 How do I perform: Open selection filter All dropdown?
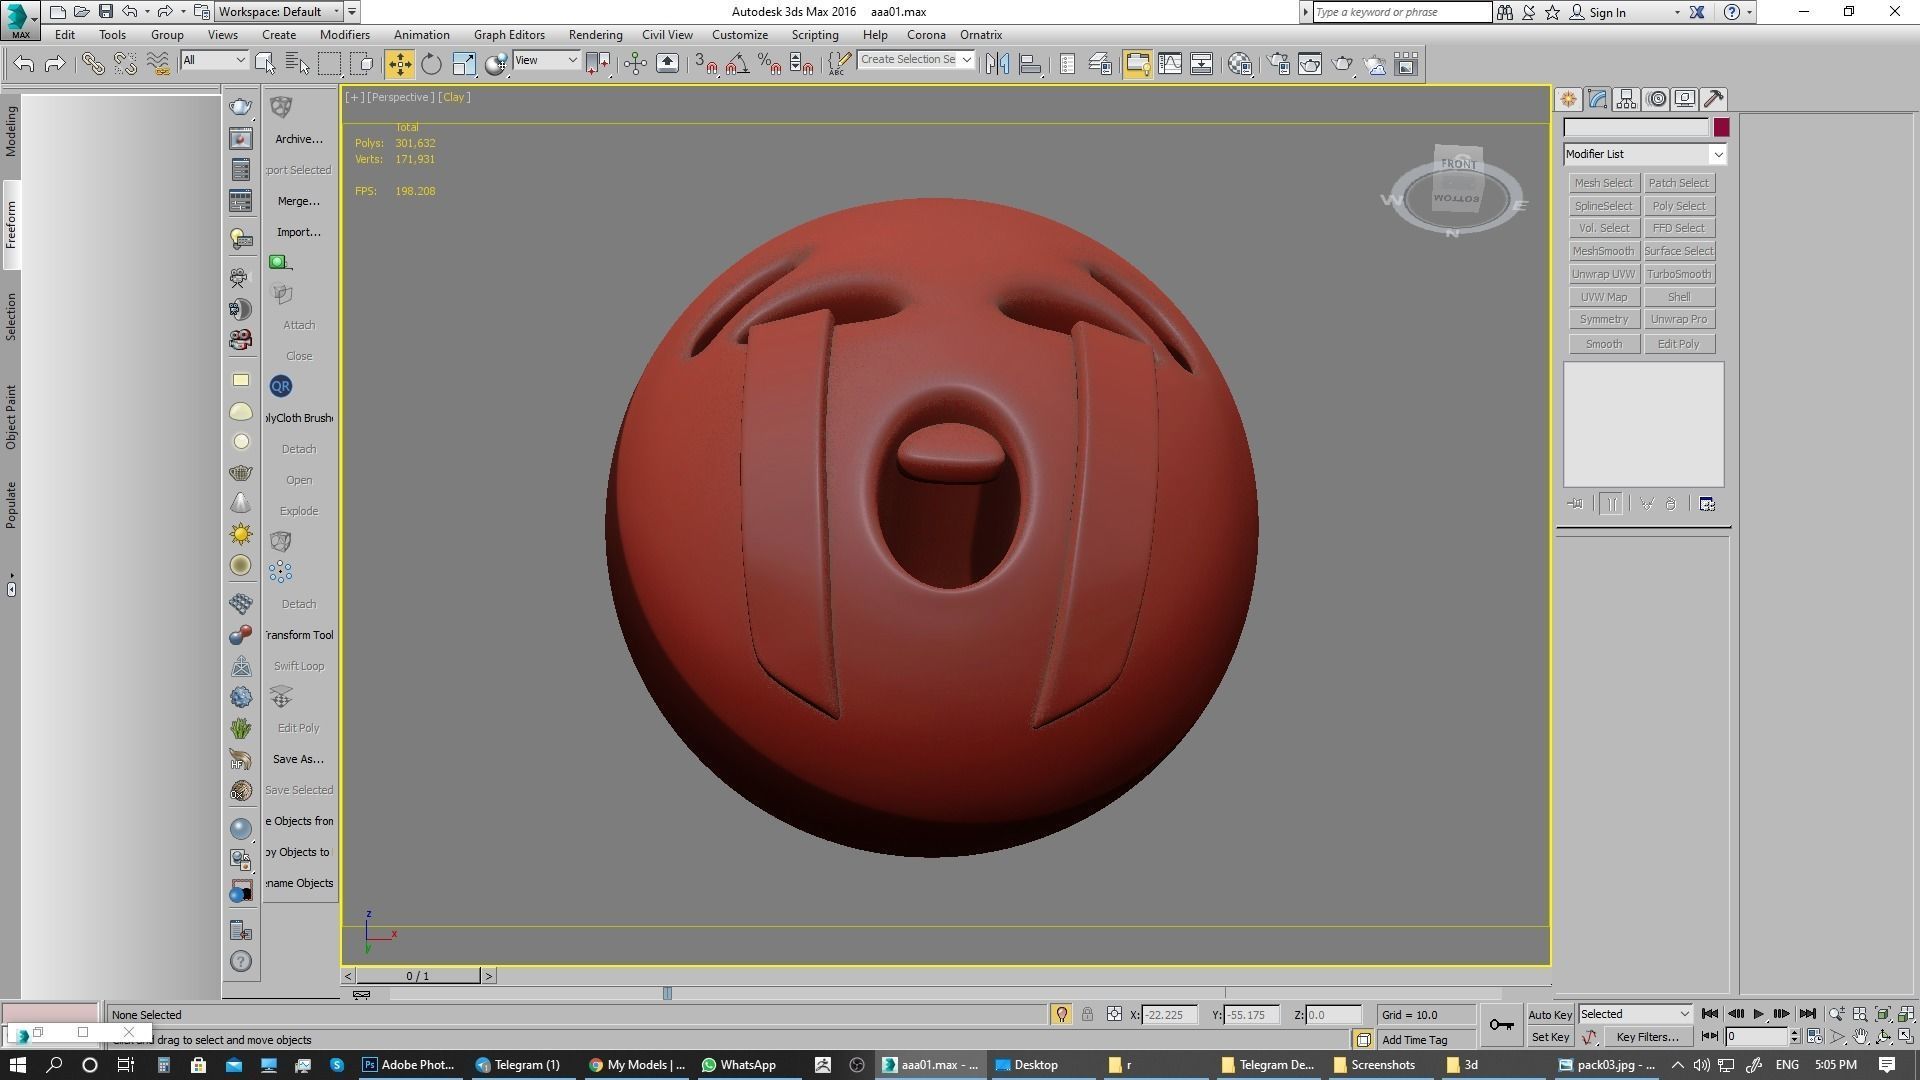click(x=213, y=61)
